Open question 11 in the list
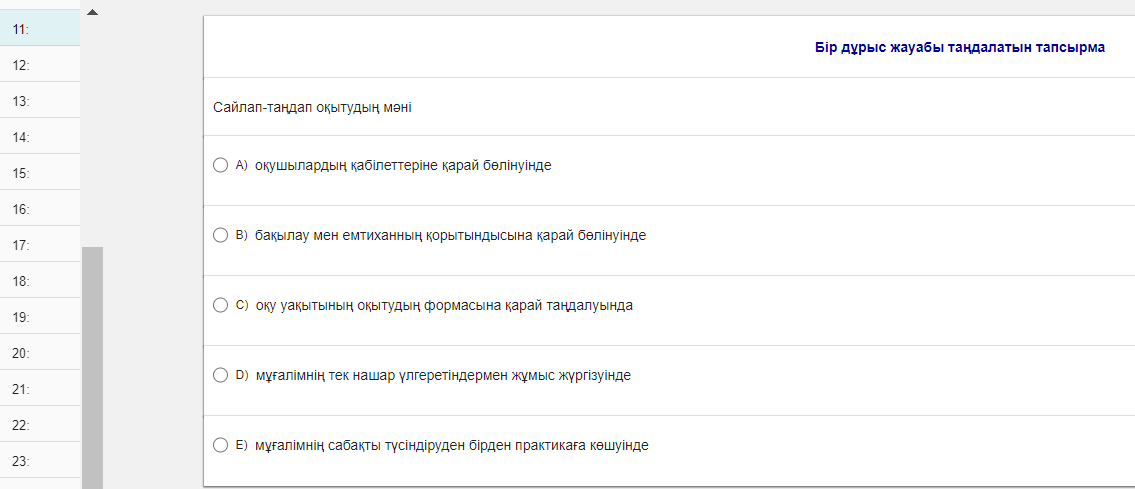 [40, 29]
